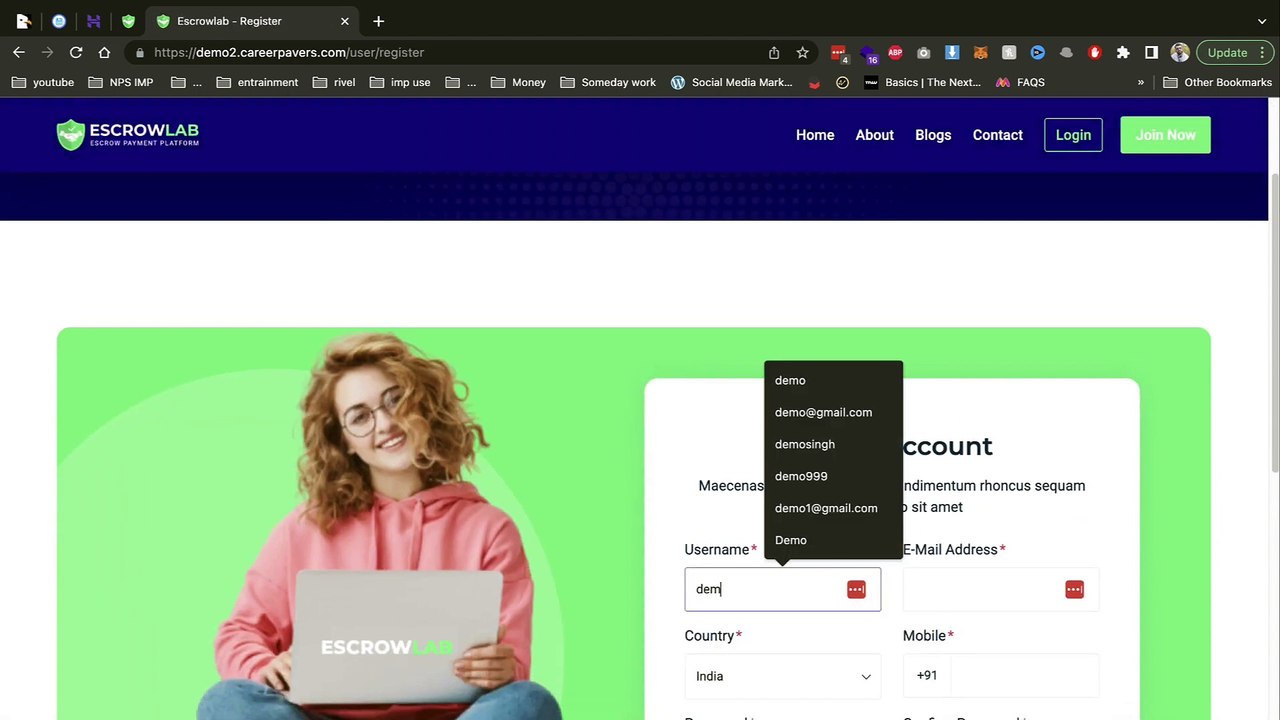Open the FAQS bookmark
The width and height of the screenshot is (1280, 720).
(1020, 82)
